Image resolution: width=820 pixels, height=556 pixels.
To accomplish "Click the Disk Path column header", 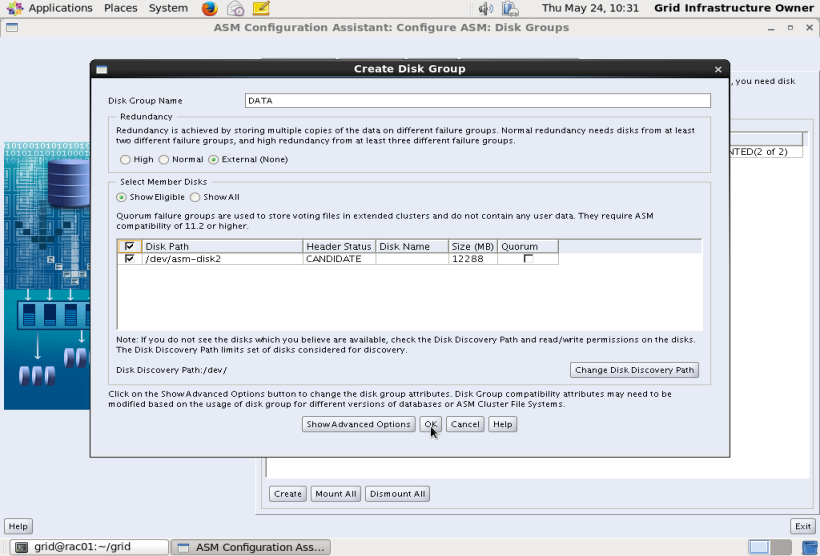I will point(222,246).
